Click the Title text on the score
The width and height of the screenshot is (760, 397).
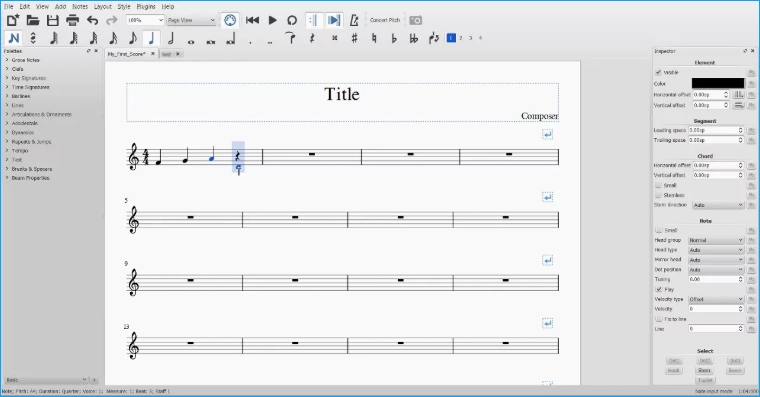click(x=342, y=94)
